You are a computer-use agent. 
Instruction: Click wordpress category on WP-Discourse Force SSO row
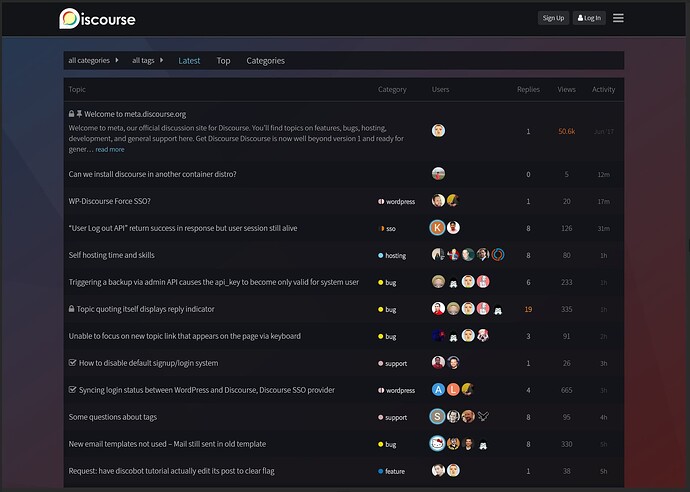[396, 202]
